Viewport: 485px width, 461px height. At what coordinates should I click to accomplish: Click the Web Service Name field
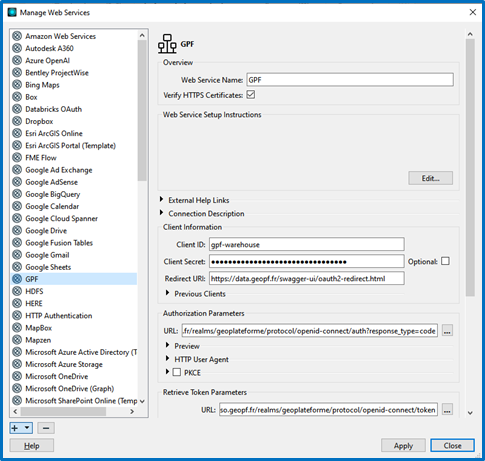point(350,80)
